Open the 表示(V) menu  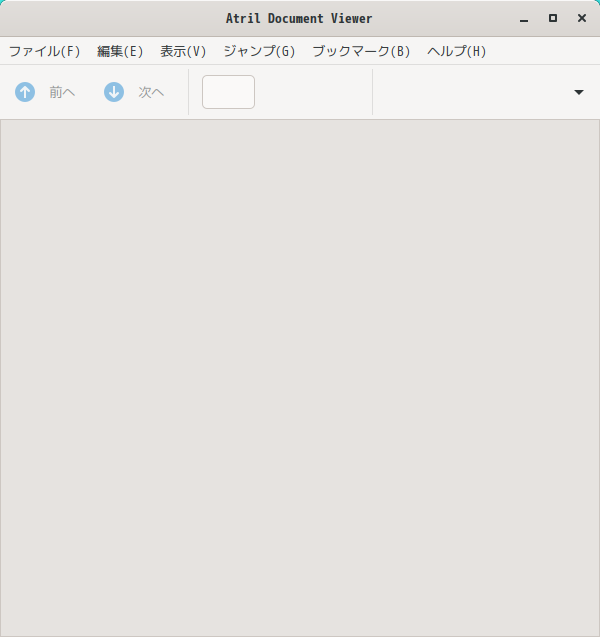(183, 51)
